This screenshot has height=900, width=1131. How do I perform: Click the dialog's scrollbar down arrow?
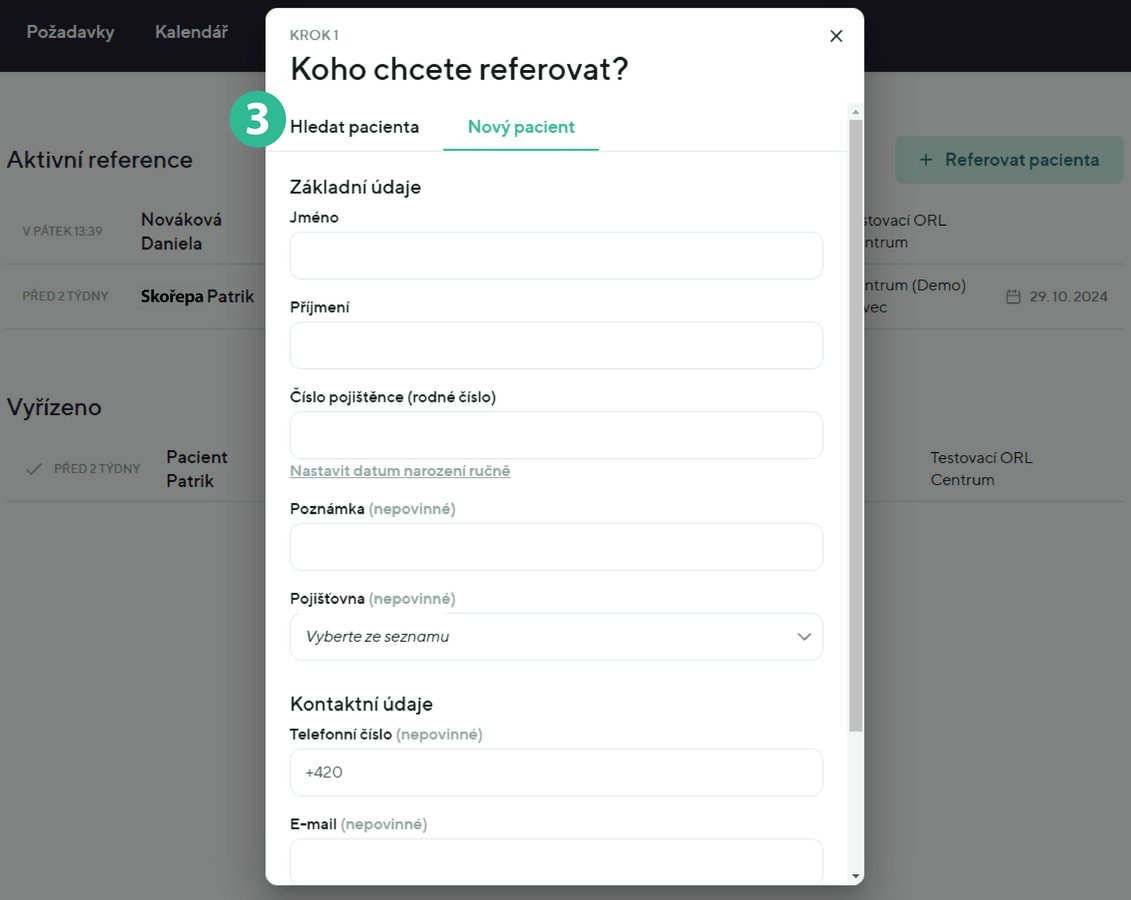(x=855, y=876)
